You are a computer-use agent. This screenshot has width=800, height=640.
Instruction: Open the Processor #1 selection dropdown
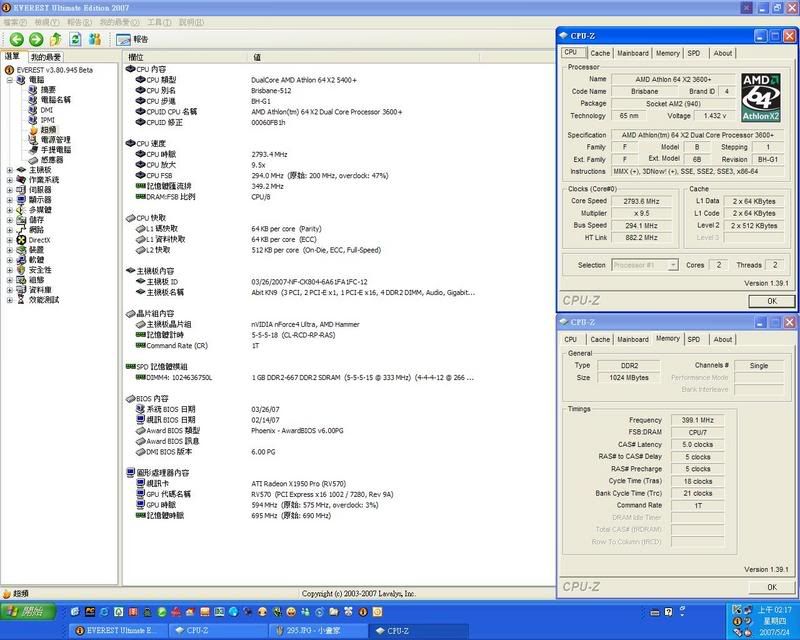[x=673, y=265]
